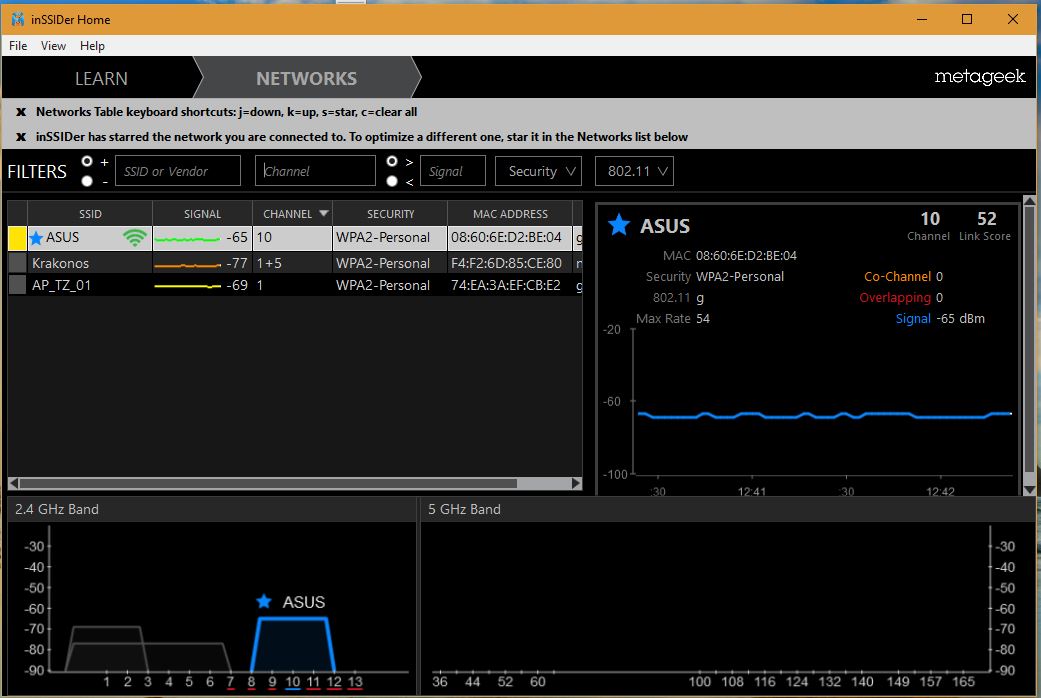
Task: Select the Krakonos network row
Action: 60,263
